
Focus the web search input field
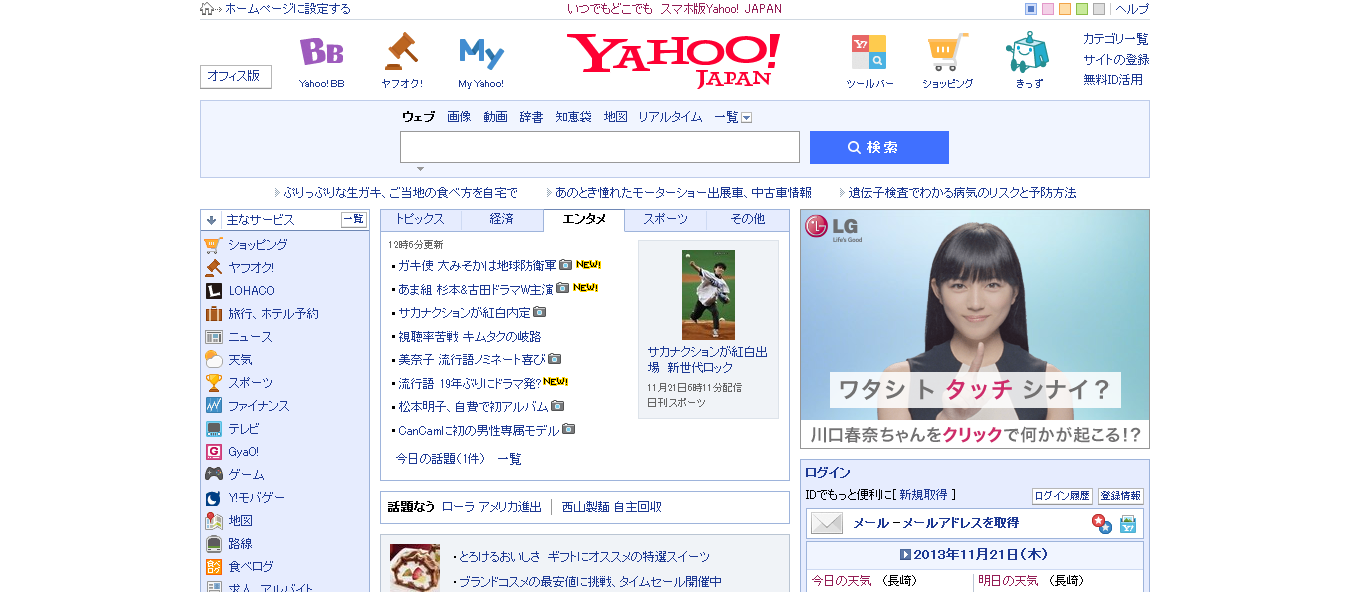point(600,147)
